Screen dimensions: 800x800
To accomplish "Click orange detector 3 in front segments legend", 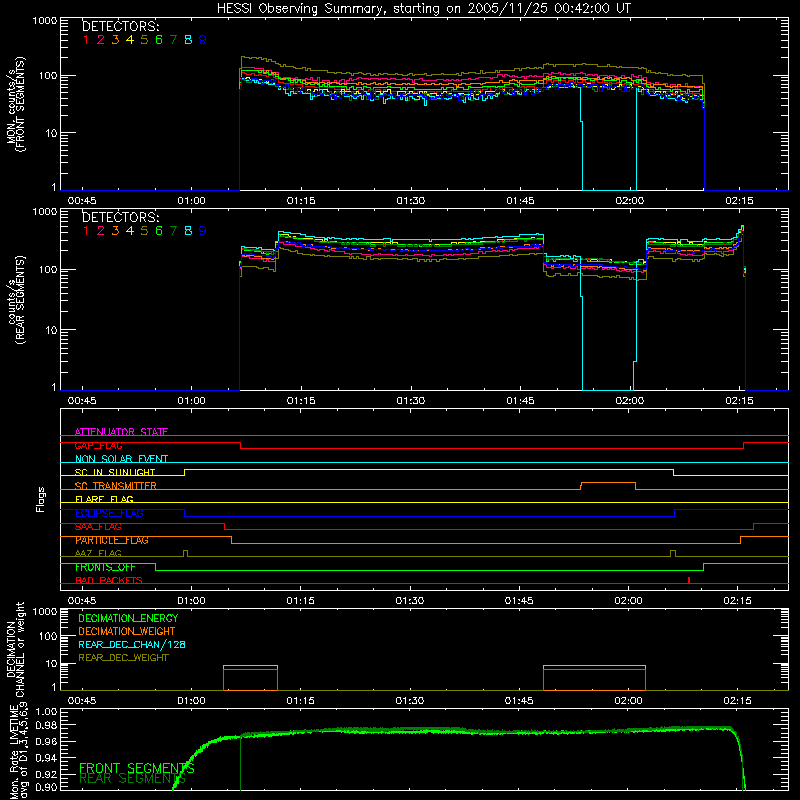I will (x=115, y=40).
